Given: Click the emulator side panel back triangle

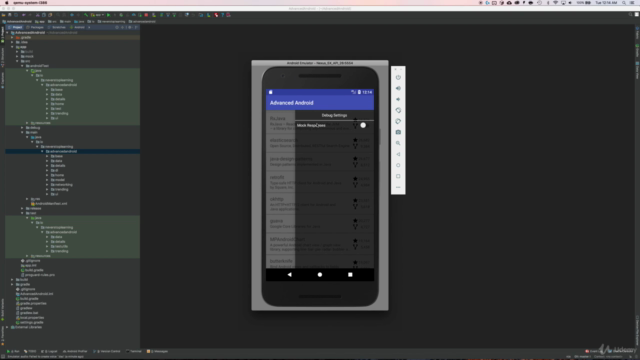Looking at the screenshot, I should pos(398,154).
